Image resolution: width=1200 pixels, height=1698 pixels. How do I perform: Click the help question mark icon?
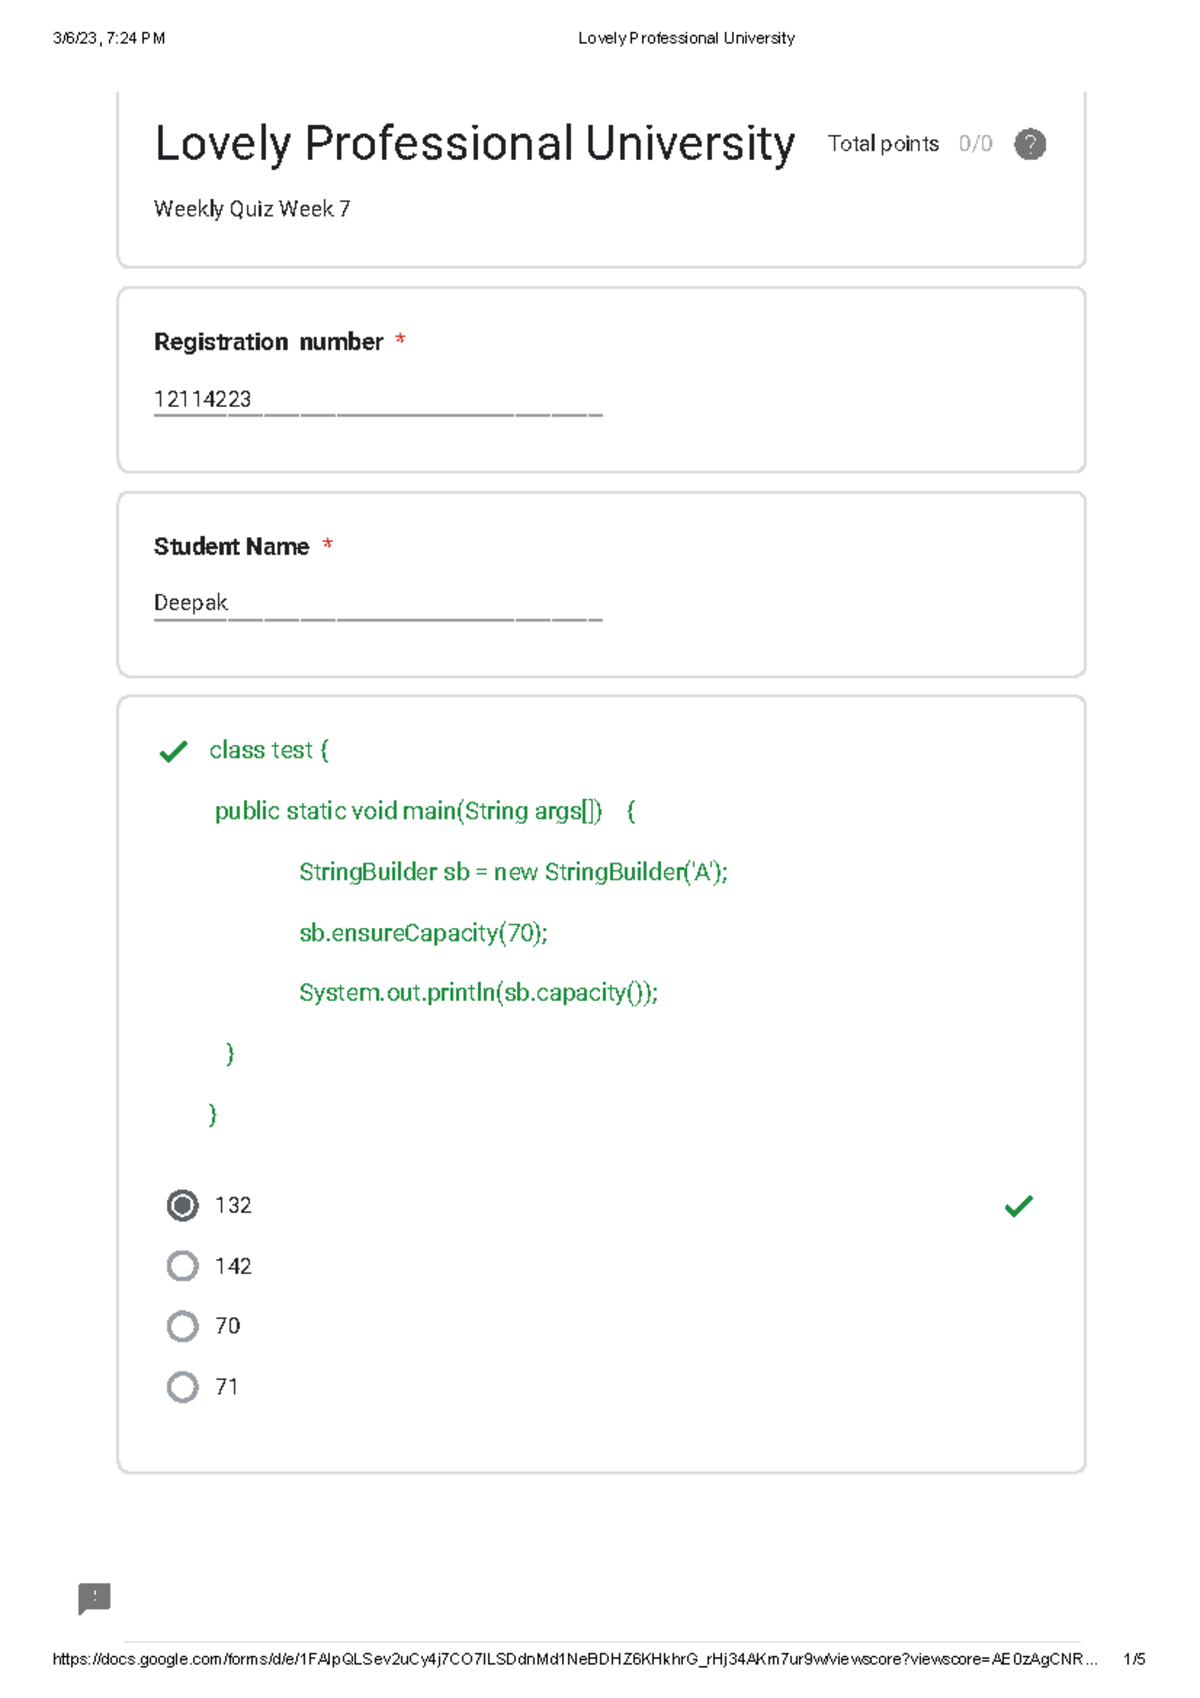tap(1030, 144)
